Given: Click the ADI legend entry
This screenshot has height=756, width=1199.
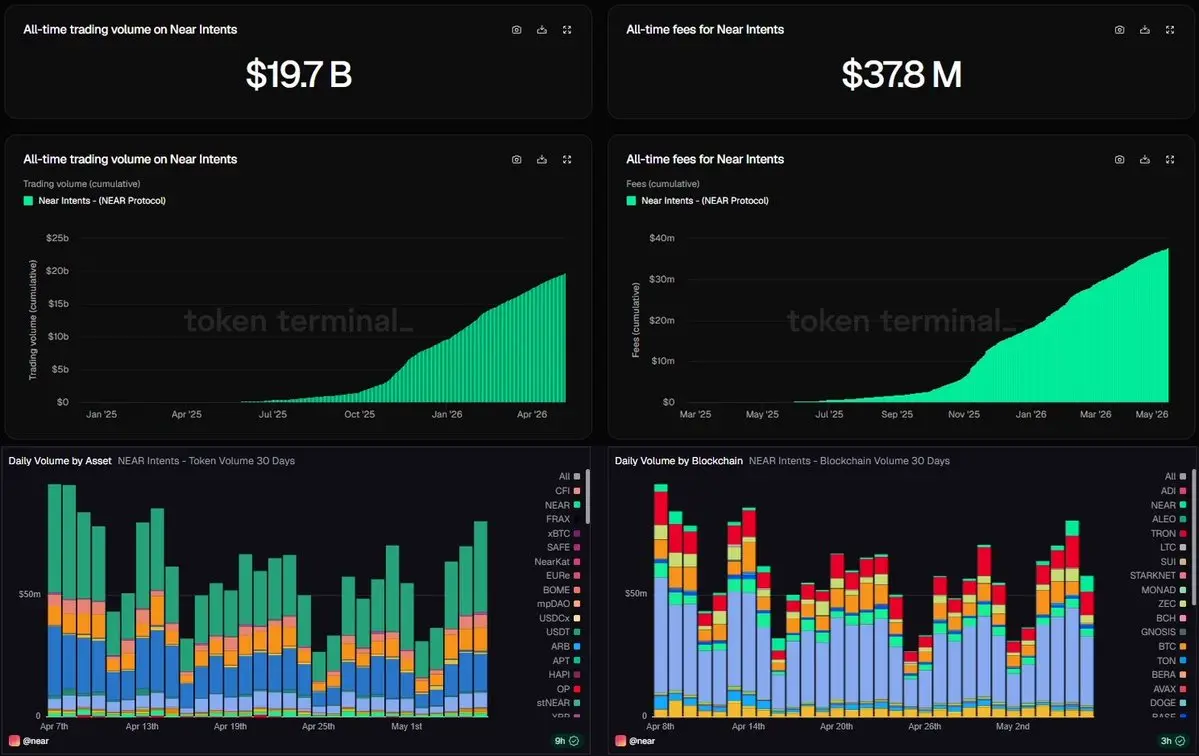Looking at the screenshot, I should coord(1174,491).
